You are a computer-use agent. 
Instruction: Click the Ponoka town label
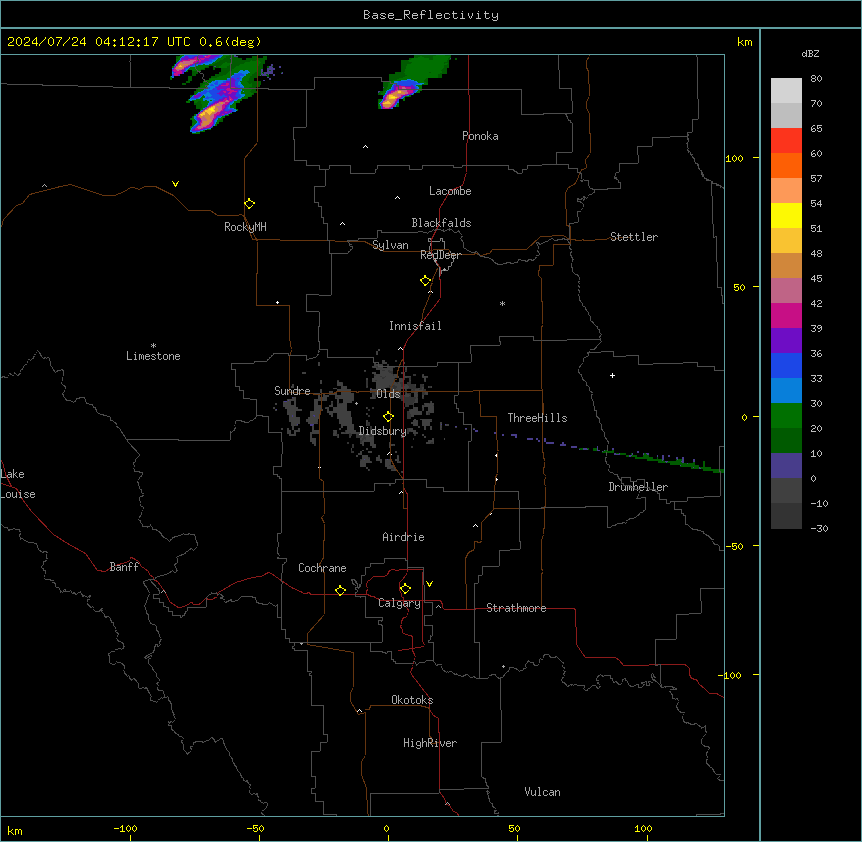480,136
